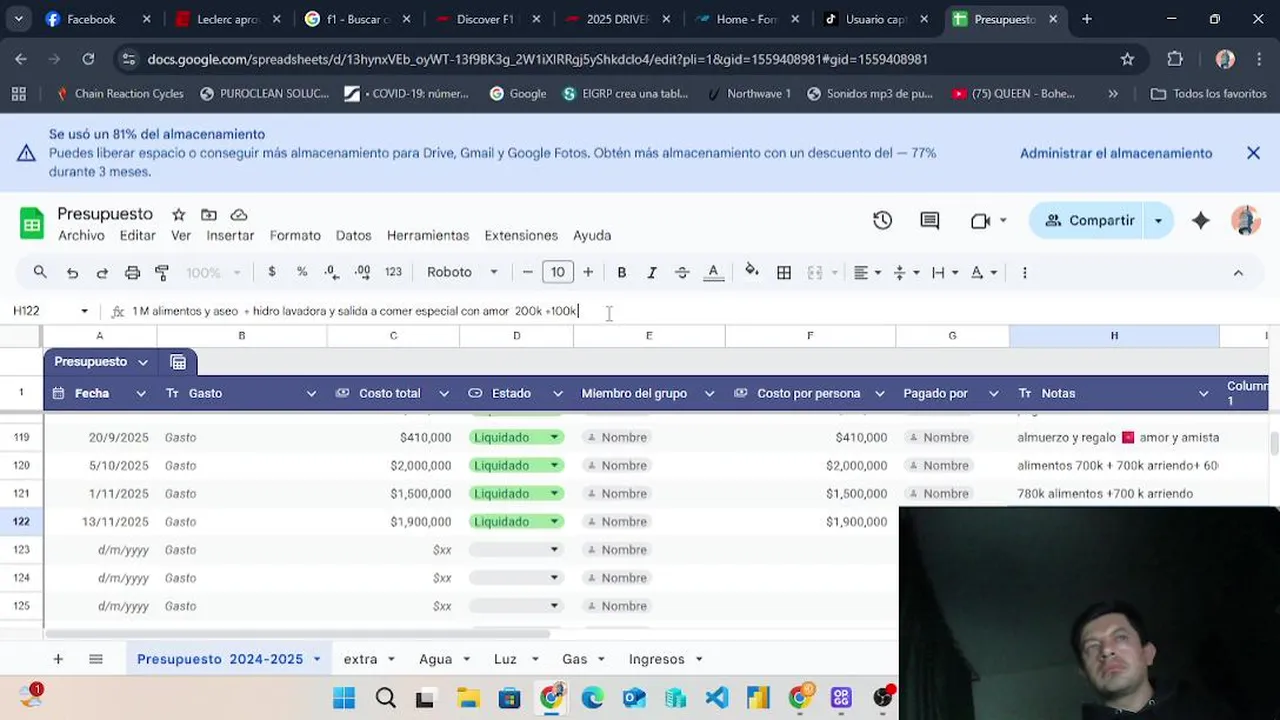The image size is (1280, 720).
Task: Expand the font family Roboto dropdown
Action: (x=462, y=272)
